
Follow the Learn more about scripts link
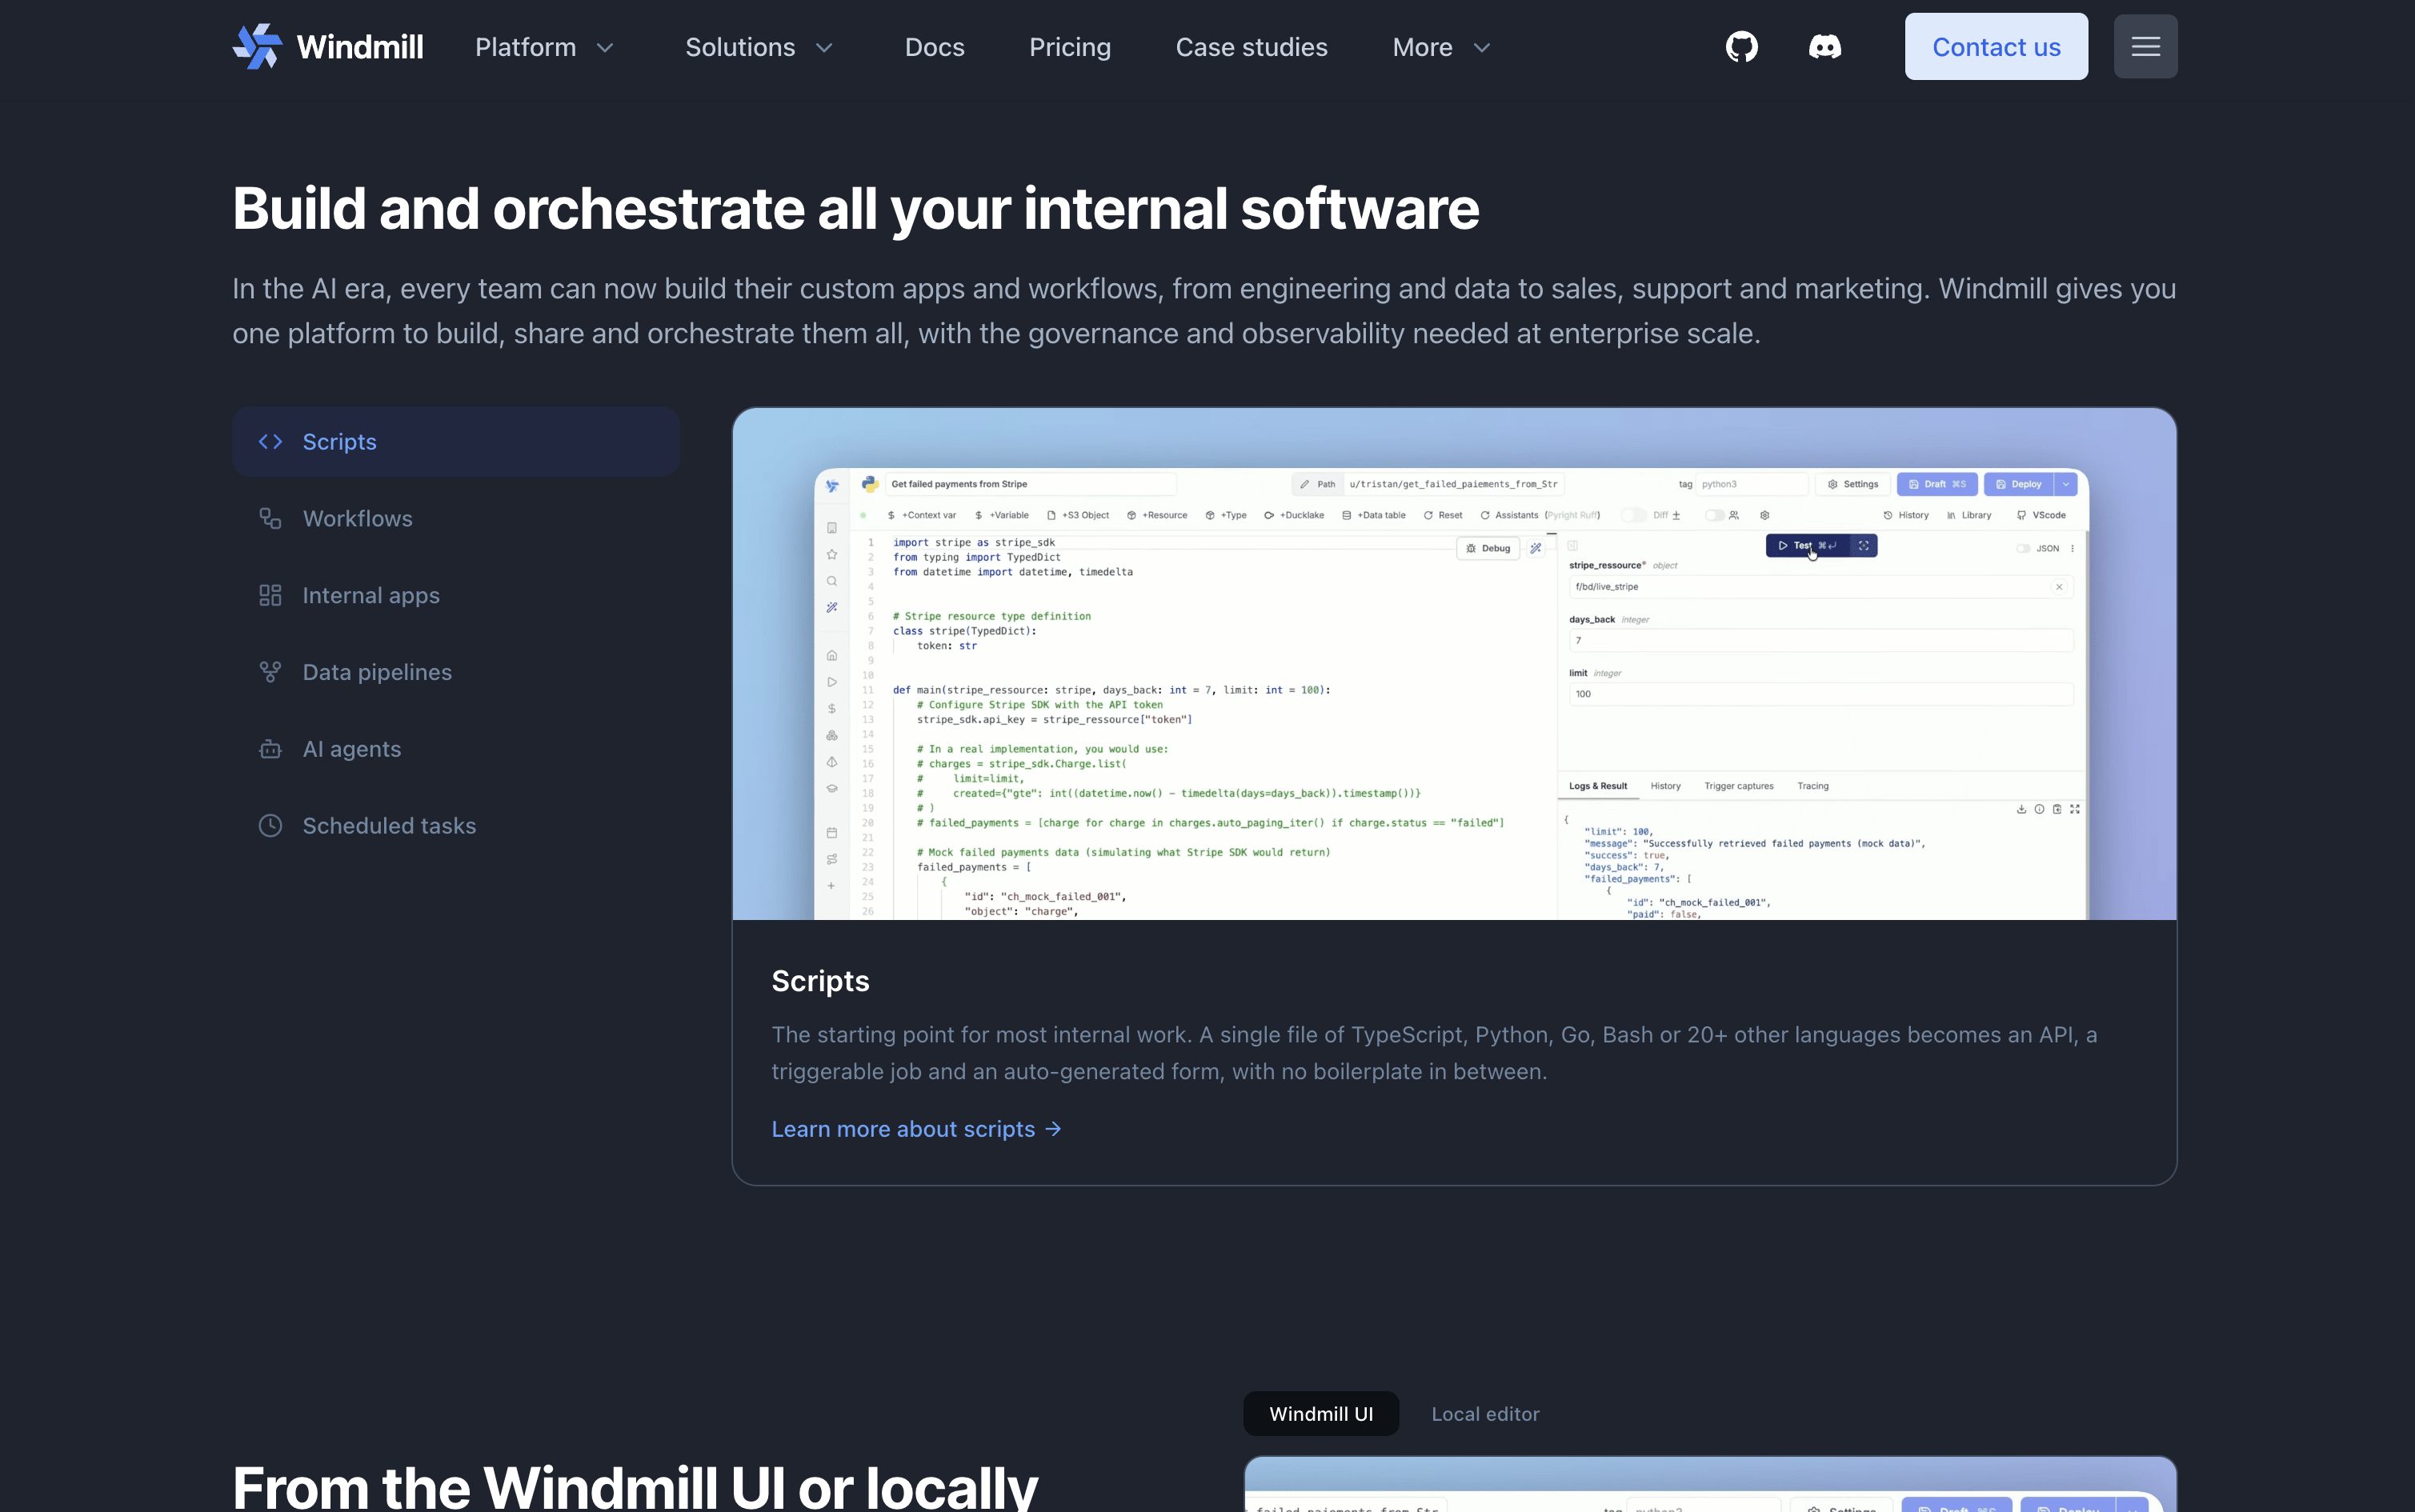coord(916,1129)
